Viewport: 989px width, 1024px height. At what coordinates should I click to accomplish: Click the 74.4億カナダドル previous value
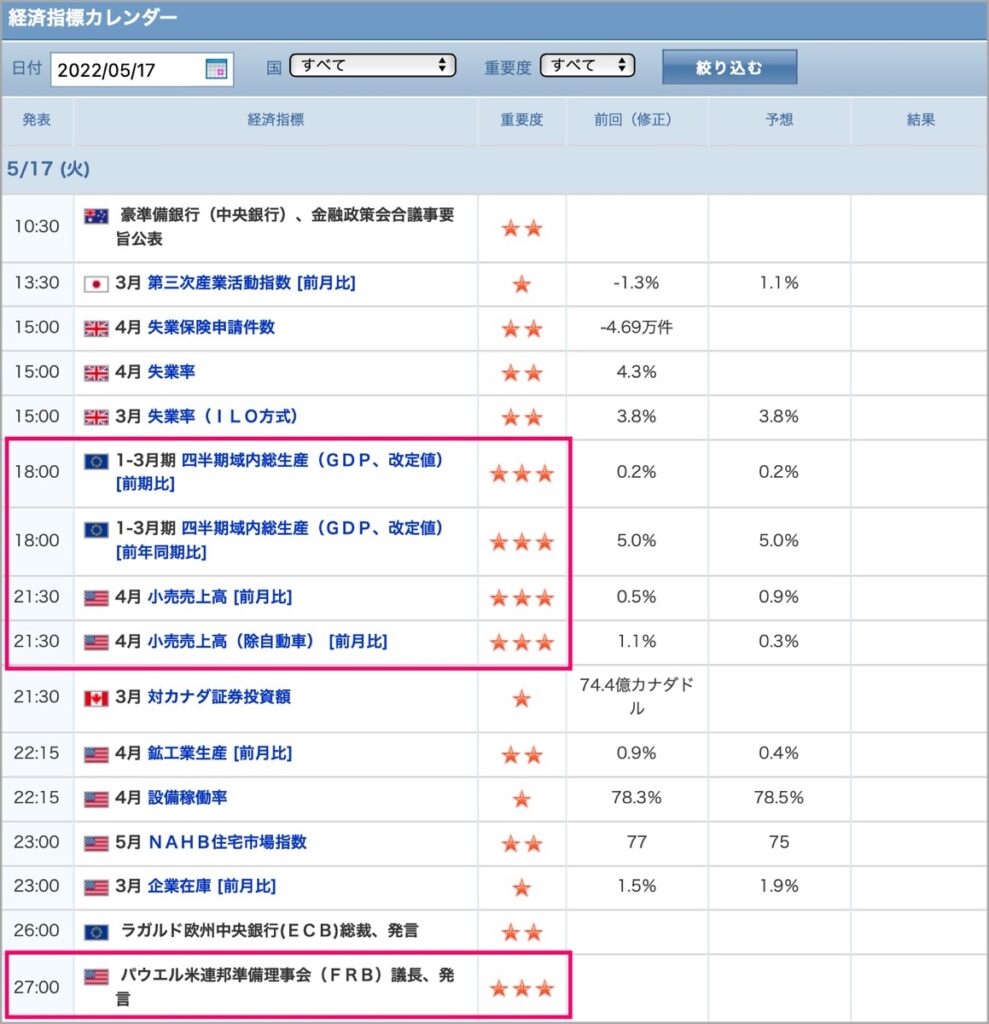click(x=637, y=696)
